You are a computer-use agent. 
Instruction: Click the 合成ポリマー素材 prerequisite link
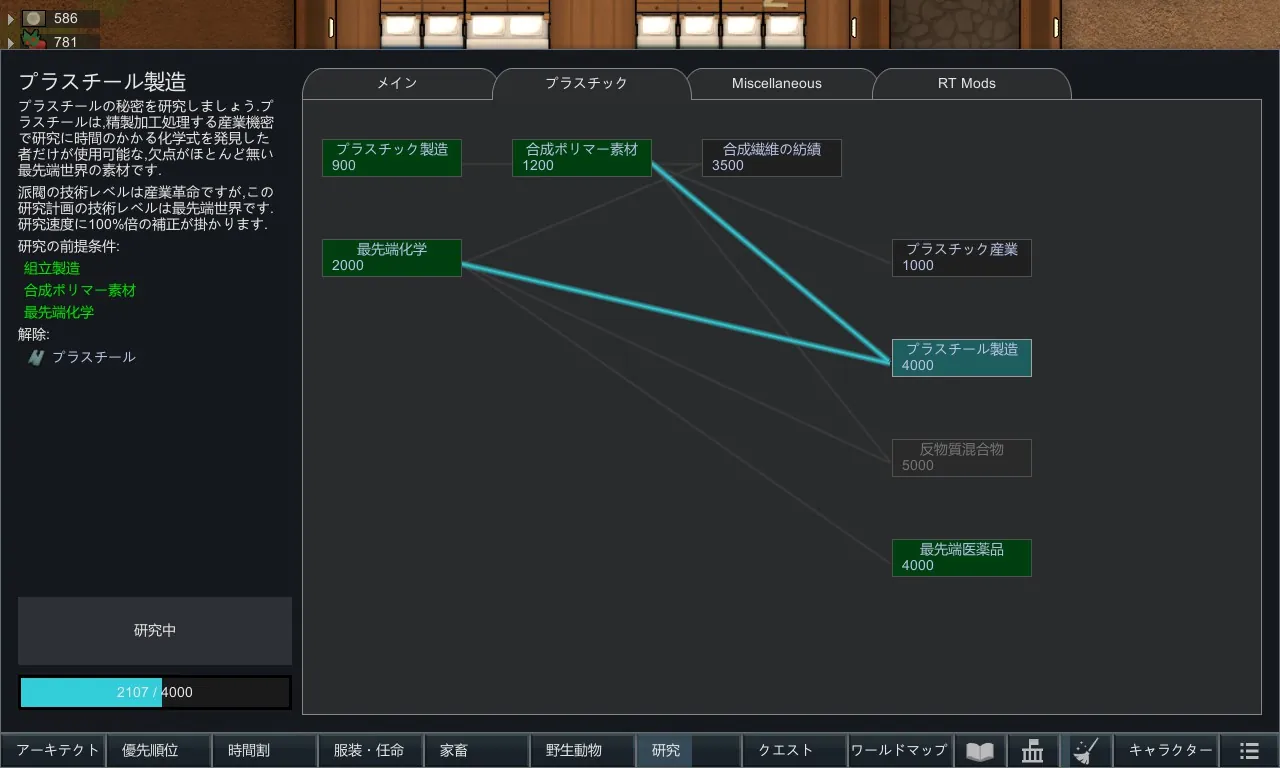(80, 291)
